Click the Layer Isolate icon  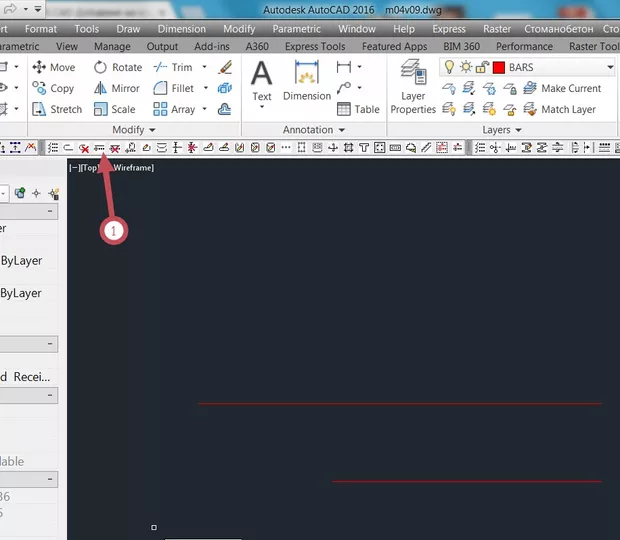click(x=469, y=88)
